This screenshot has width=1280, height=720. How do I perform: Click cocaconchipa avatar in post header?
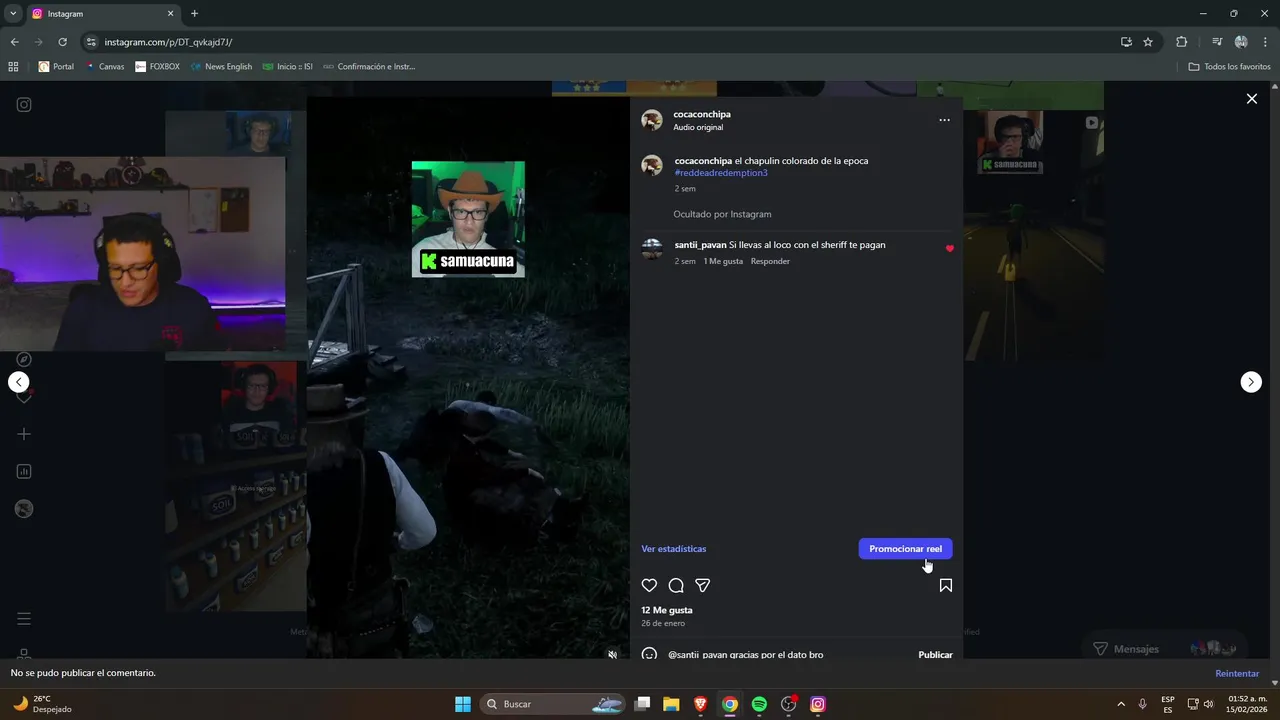click(652, 120)
